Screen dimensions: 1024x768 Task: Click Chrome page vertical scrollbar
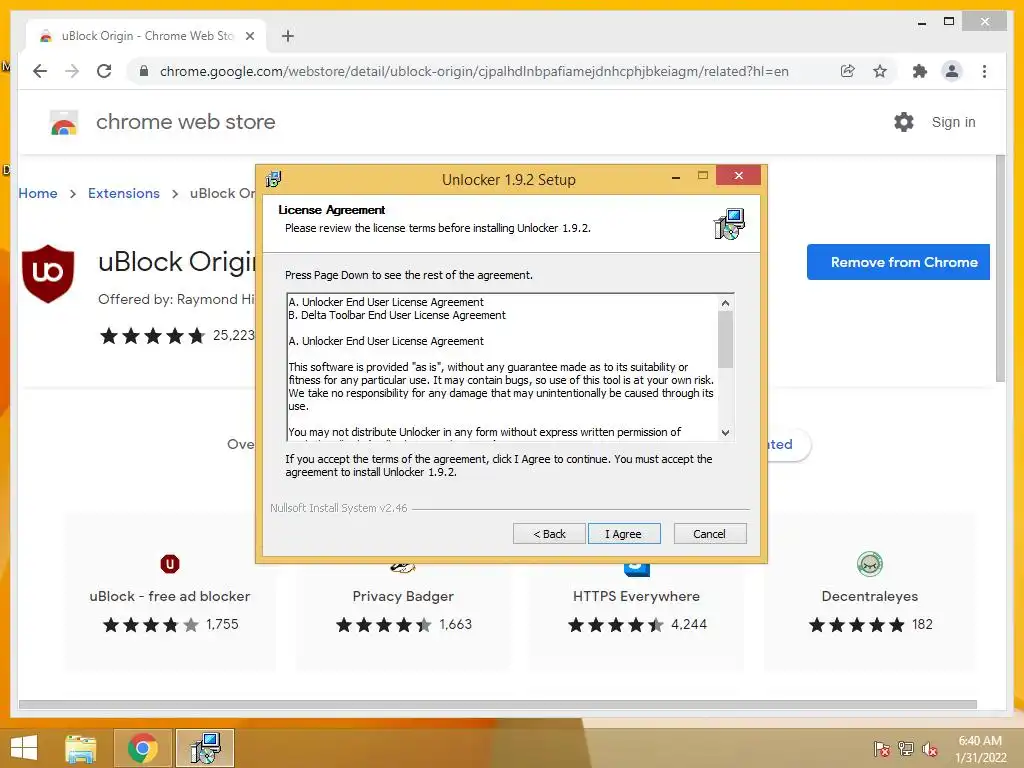tap(1000, 268)
